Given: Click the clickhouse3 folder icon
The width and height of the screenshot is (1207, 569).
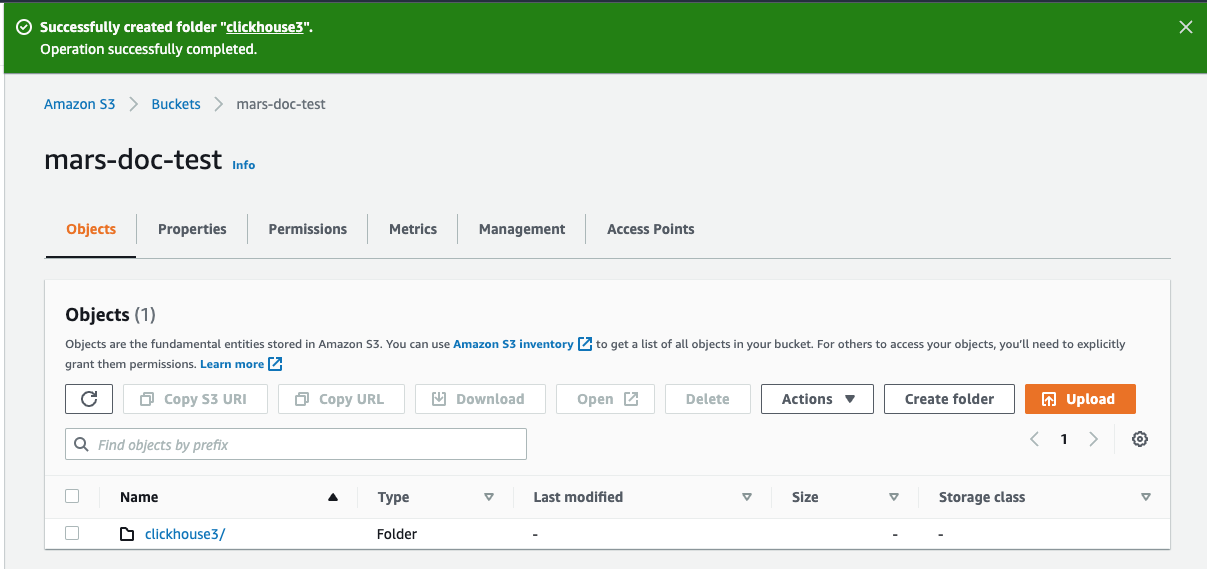Looking at the screenshot, I should tap(127, 534).
